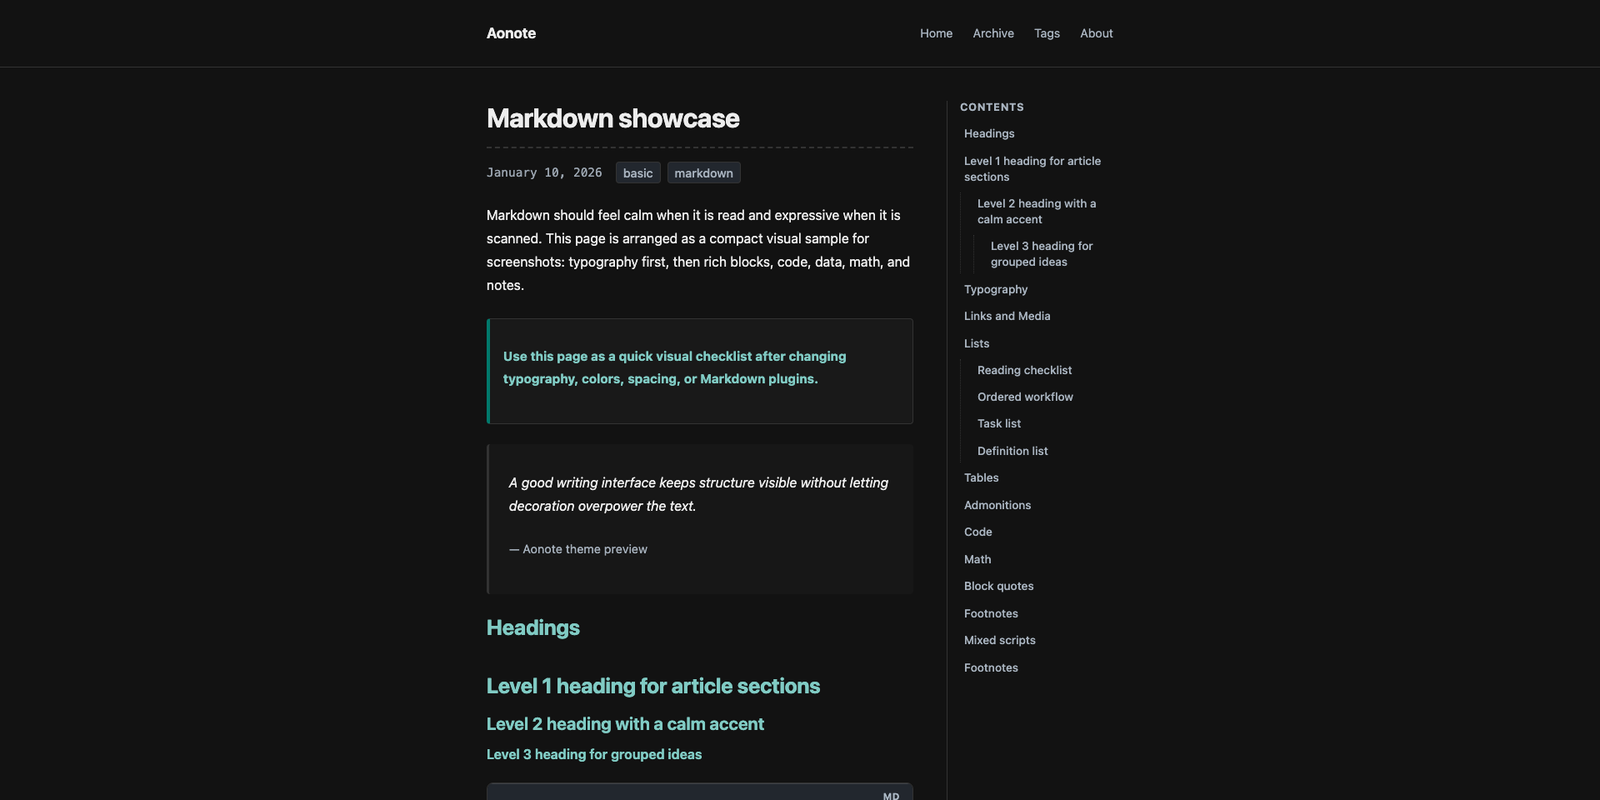Screen dimensions: 1600x800
Task: Jump to Task list in contents
Action: [999, 424]
